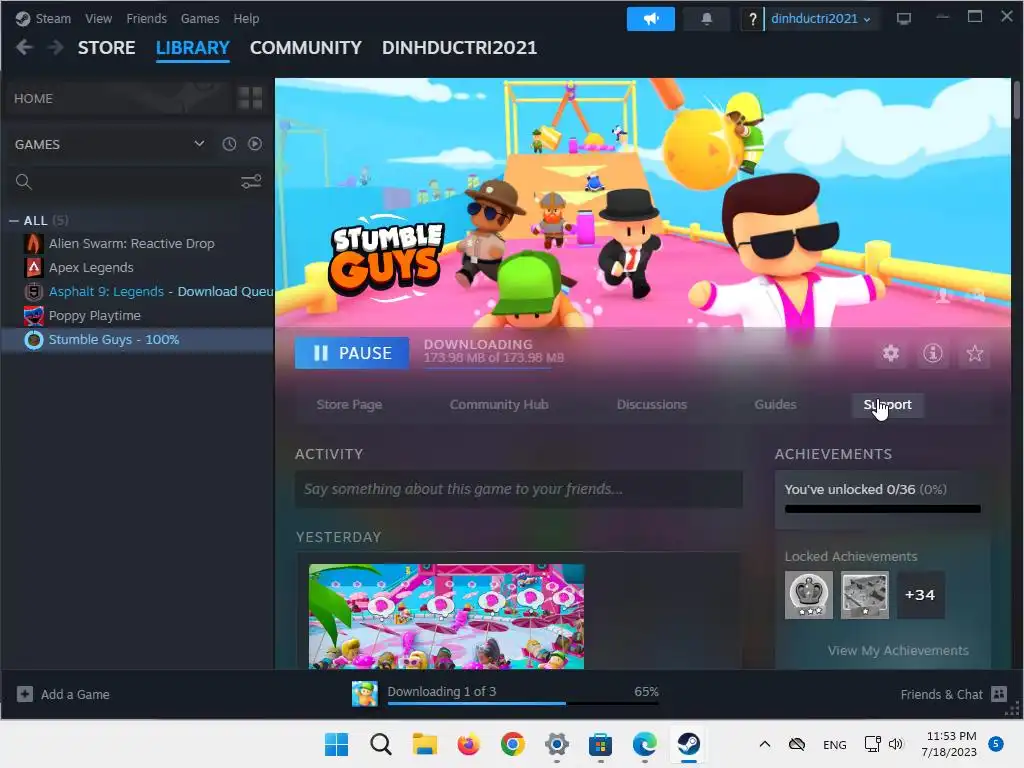Viewport: 1024px width, 768px height.
Task: Click the library page vertical scrollbar
Action: tap(1017, 101)
